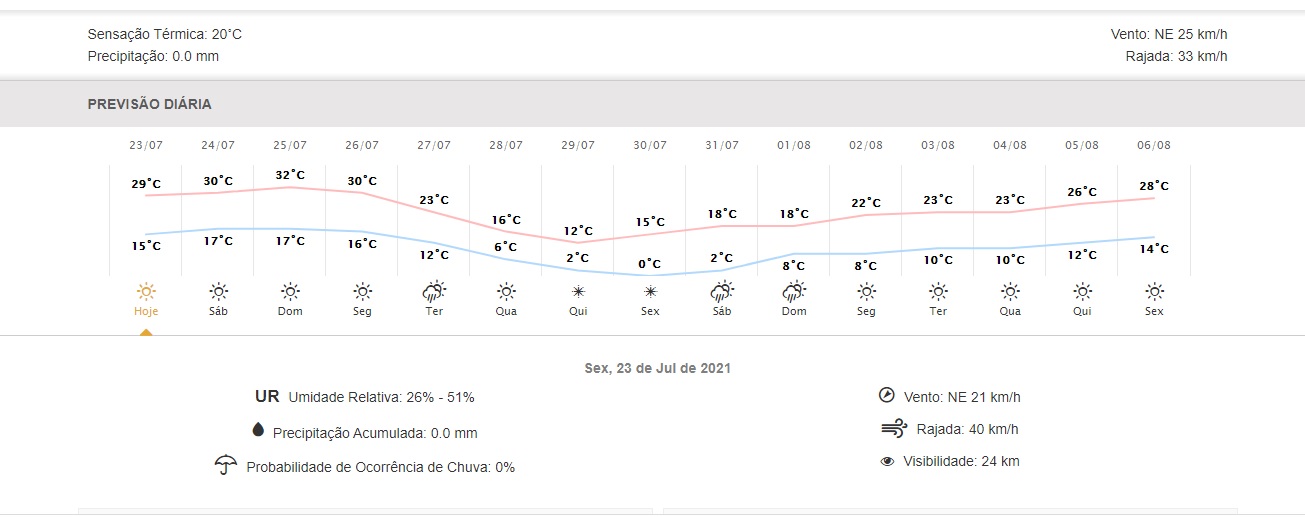Select the frost icon for Sex 30/07
Viewport: 1305px width, 517px height.
tap(650, 292)
